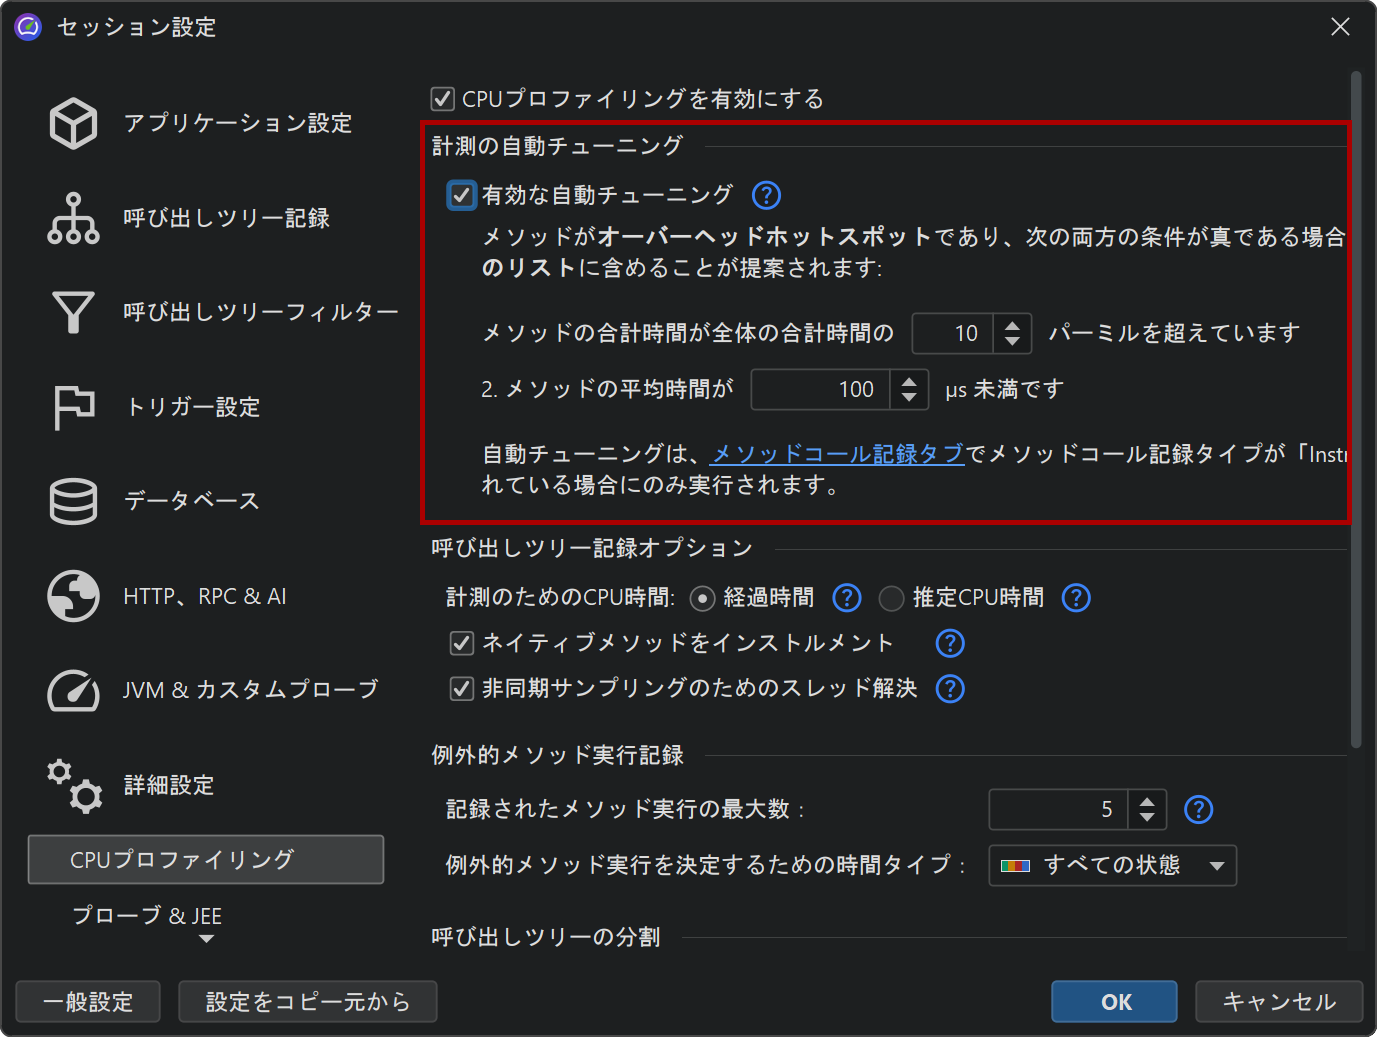Go to the トリガー設定 flag icon
Screen dimensions: 1377x1037
tap(73, 407)
